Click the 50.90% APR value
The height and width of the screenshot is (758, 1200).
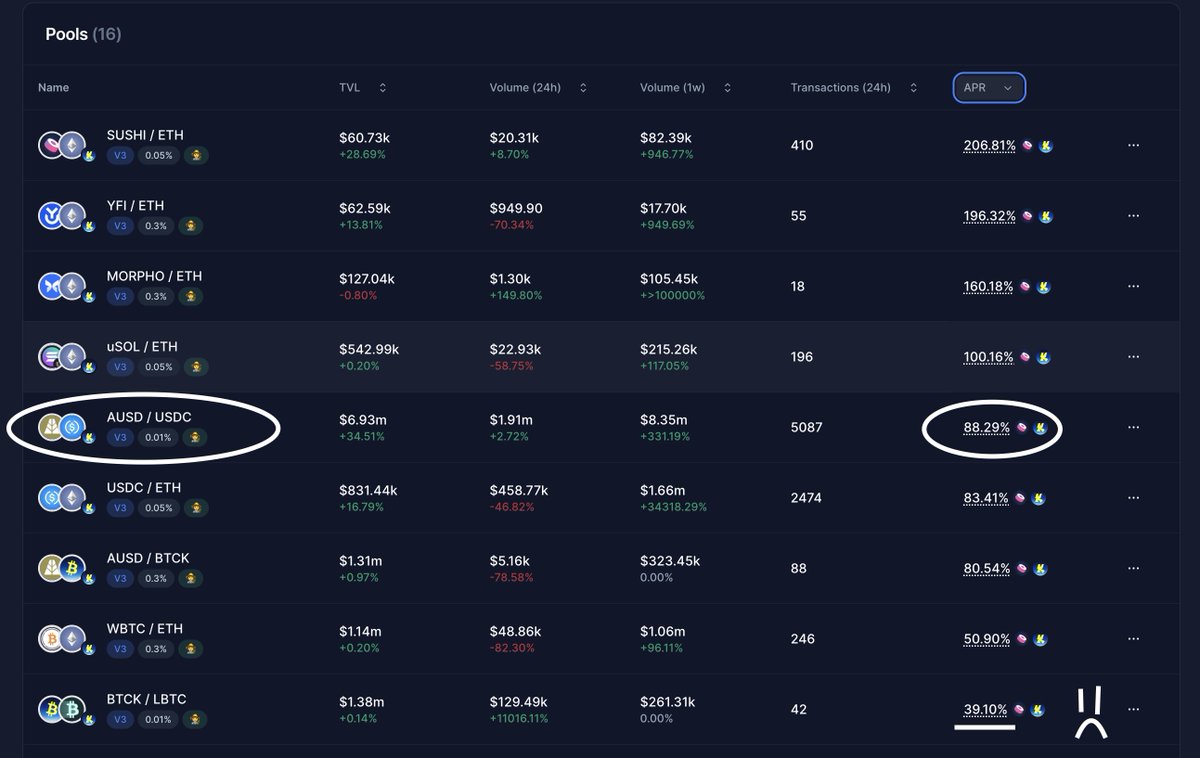[987, 639]
